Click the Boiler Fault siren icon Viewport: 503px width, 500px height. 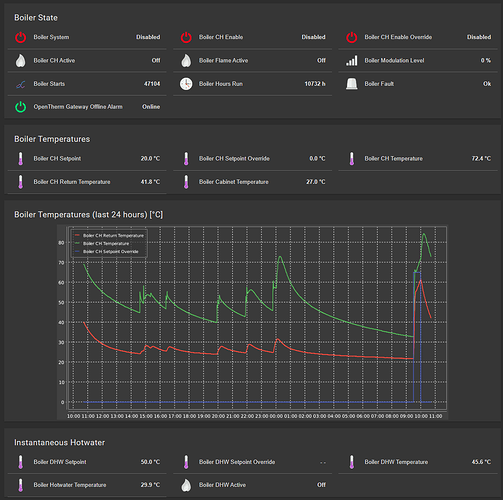(352, 84)
